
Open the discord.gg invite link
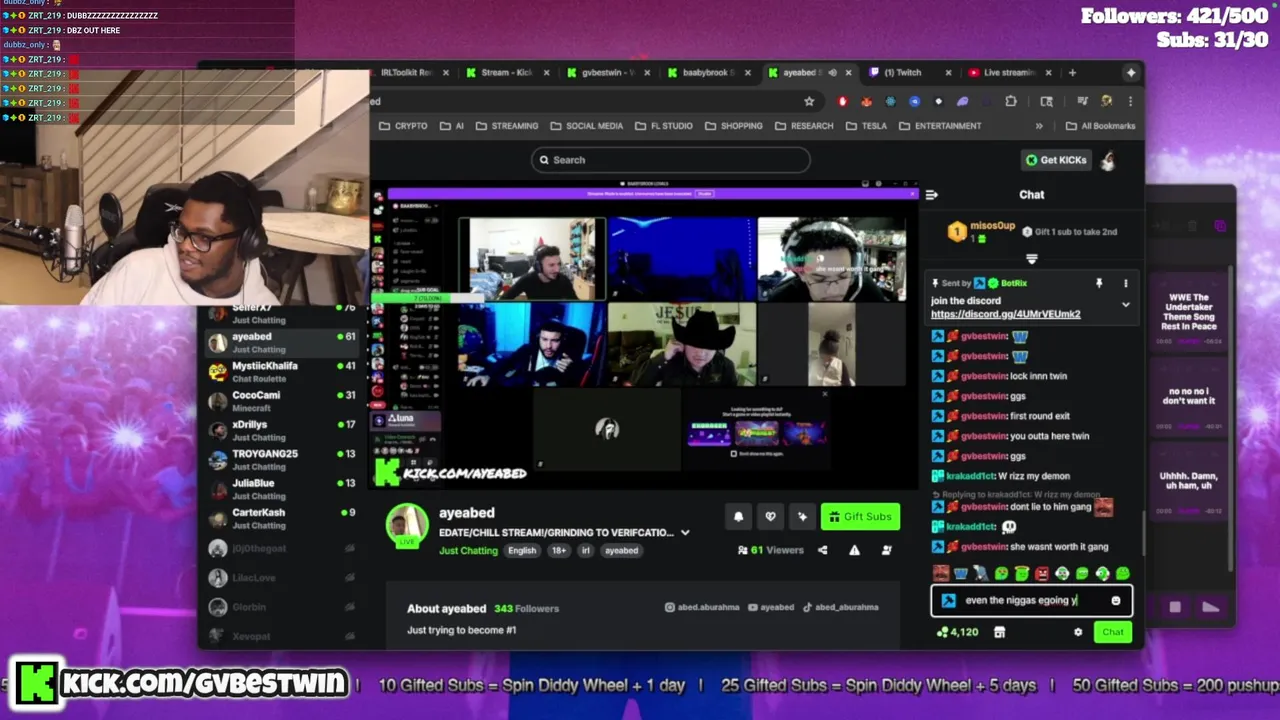1005,314
